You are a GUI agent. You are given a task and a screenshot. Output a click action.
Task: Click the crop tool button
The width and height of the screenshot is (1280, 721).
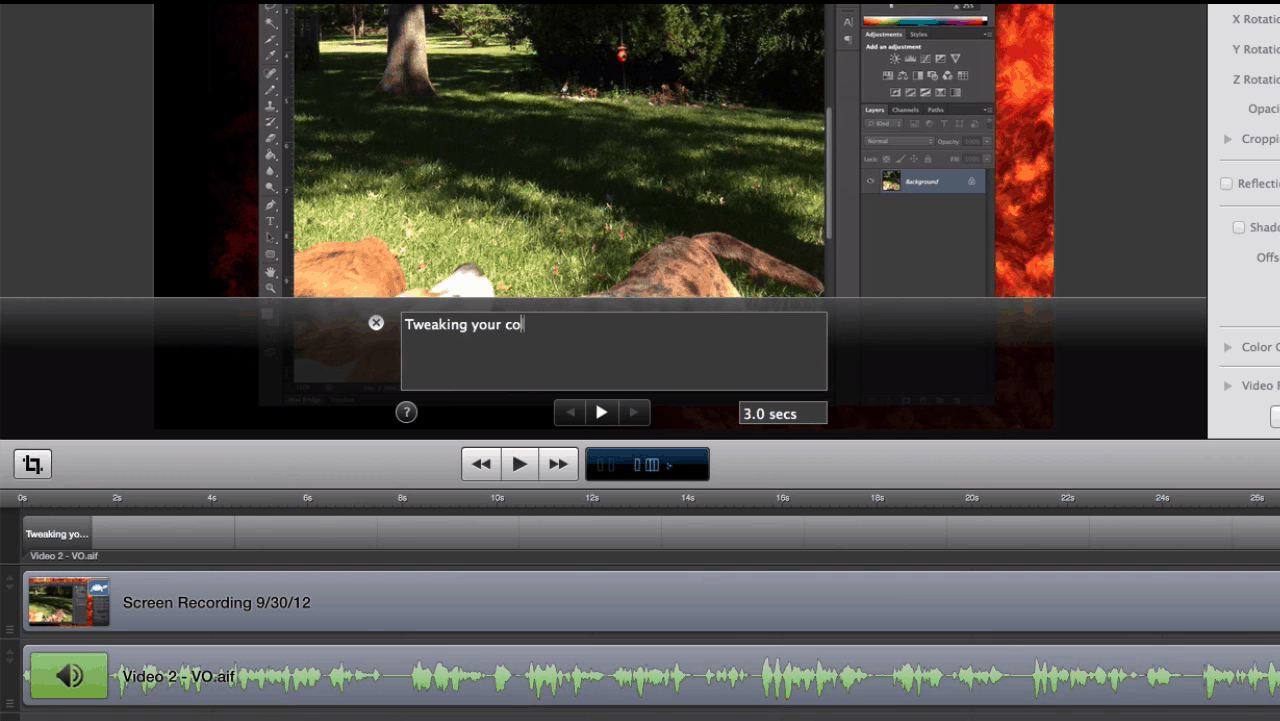[33, 464]
